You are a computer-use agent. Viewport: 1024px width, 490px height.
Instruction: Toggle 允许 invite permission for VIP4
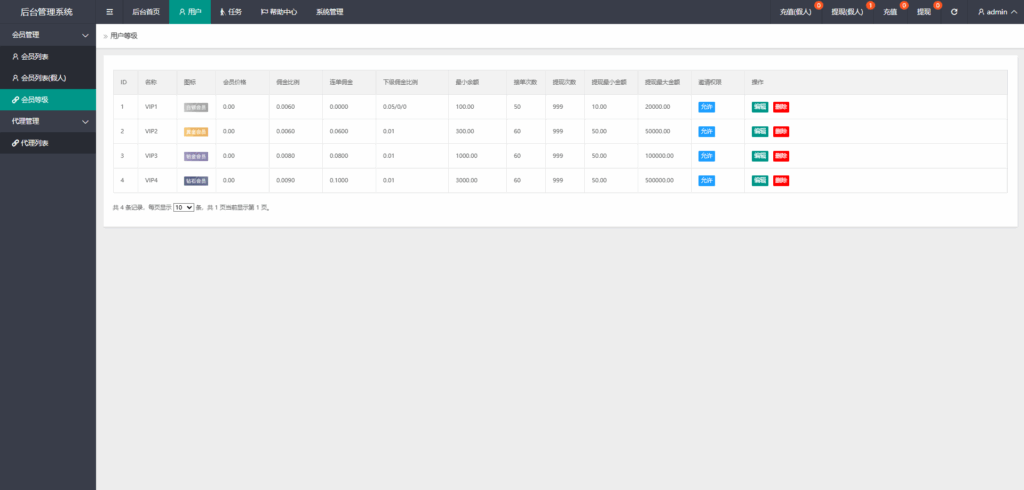[x=706, y=181]
